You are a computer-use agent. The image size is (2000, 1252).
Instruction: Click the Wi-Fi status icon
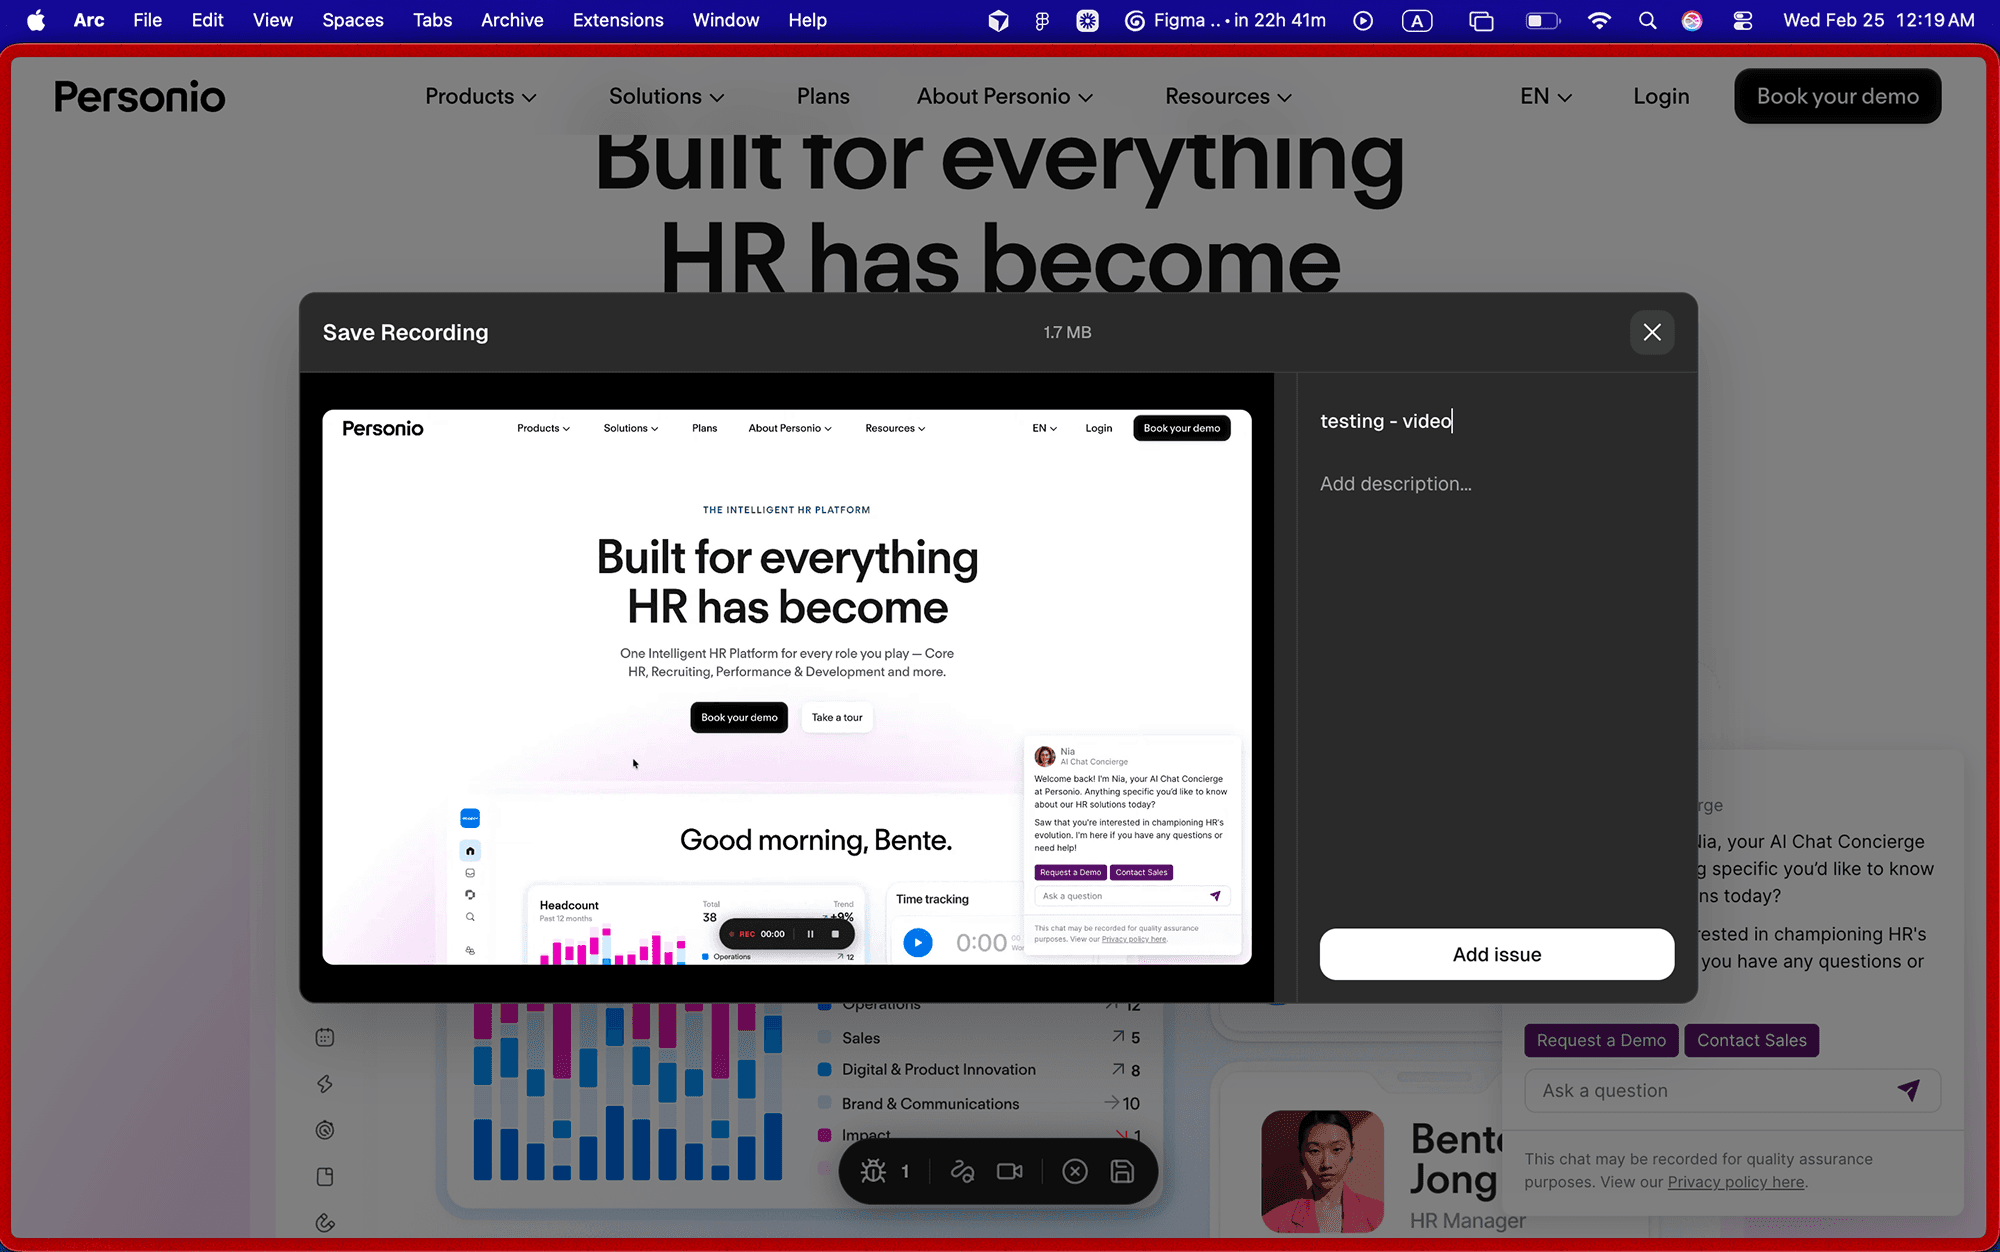click(x=1599, y=20)
